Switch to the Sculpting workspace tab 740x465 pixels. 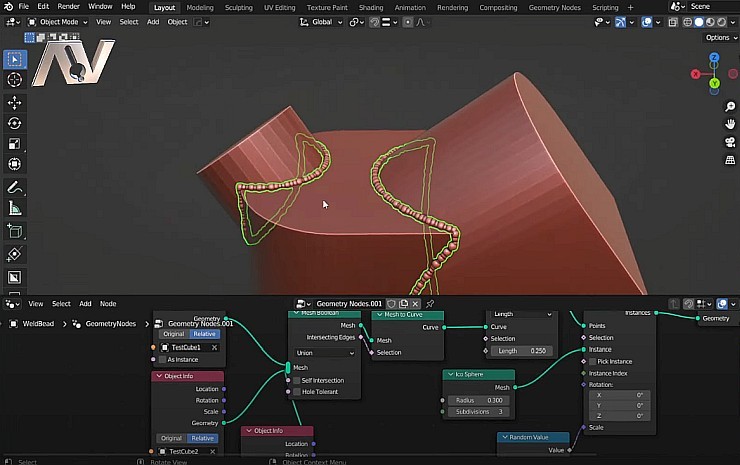pos(238,7)
